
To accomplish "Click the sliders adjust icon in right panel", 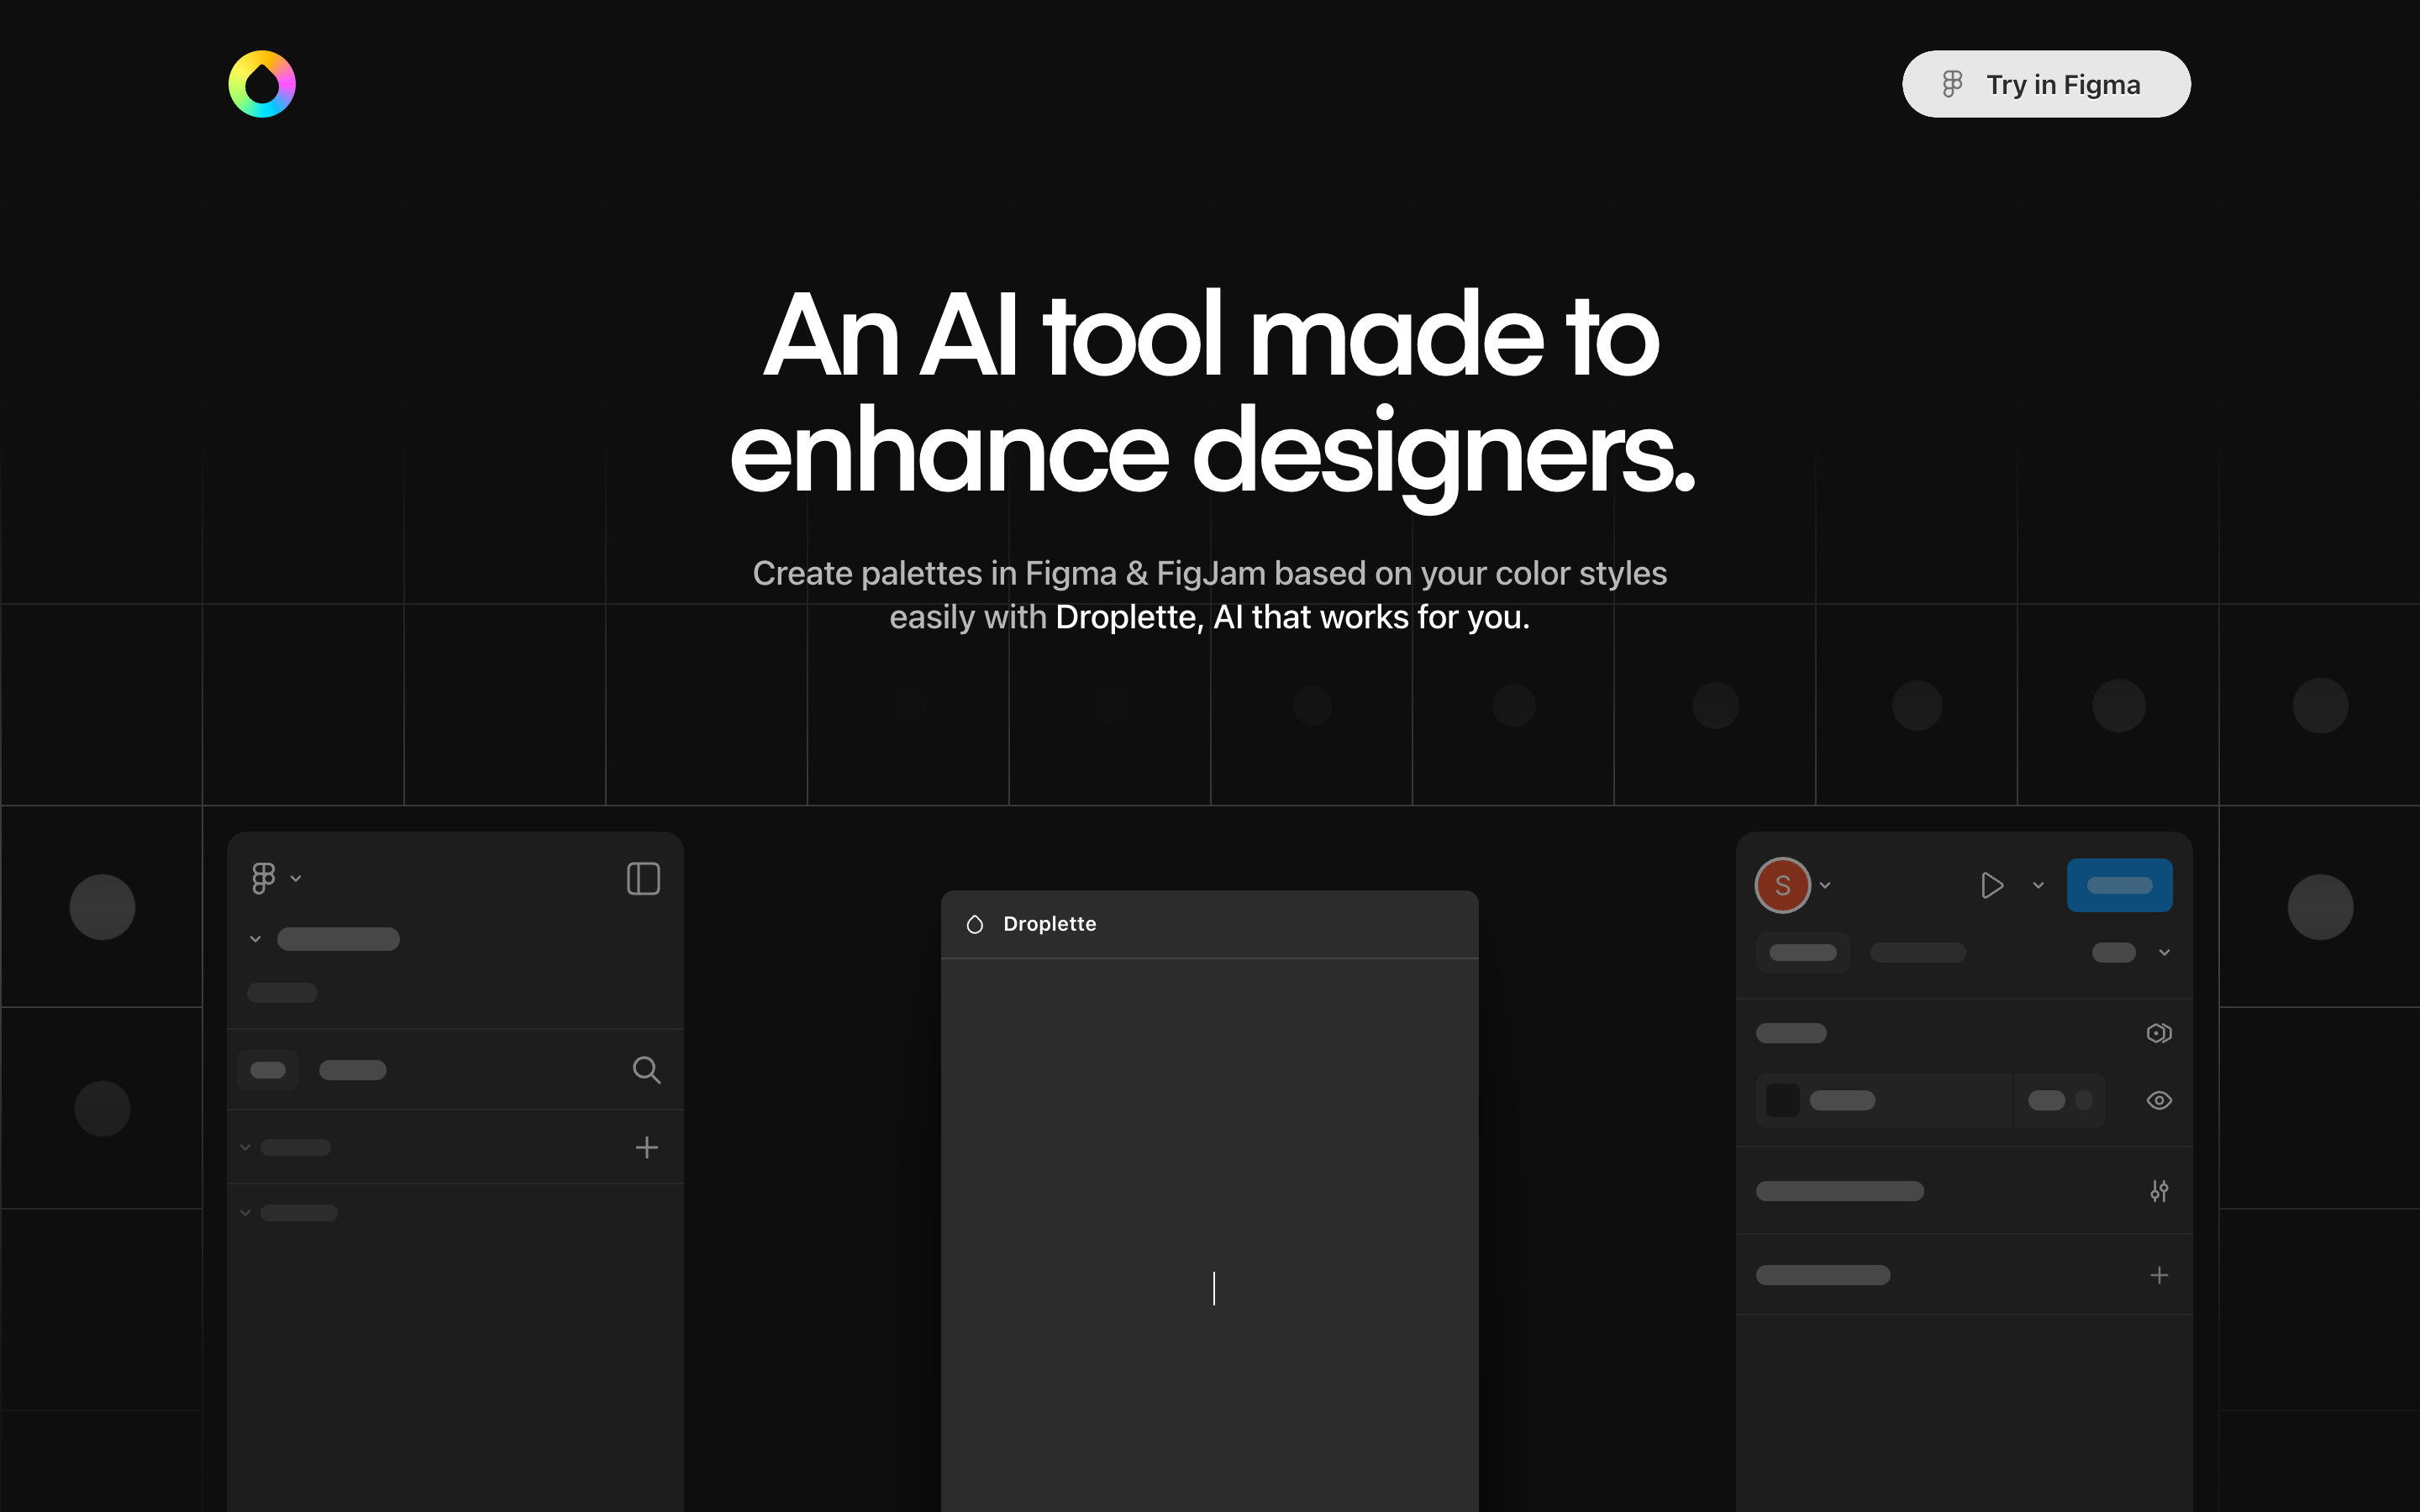I will [x=2159, y=1191].
